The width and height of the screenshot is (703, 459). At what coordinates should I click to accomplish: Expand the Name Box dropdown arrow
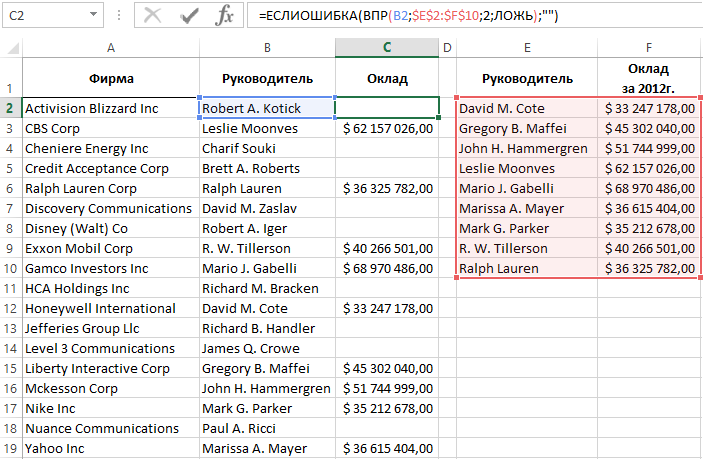92,16
